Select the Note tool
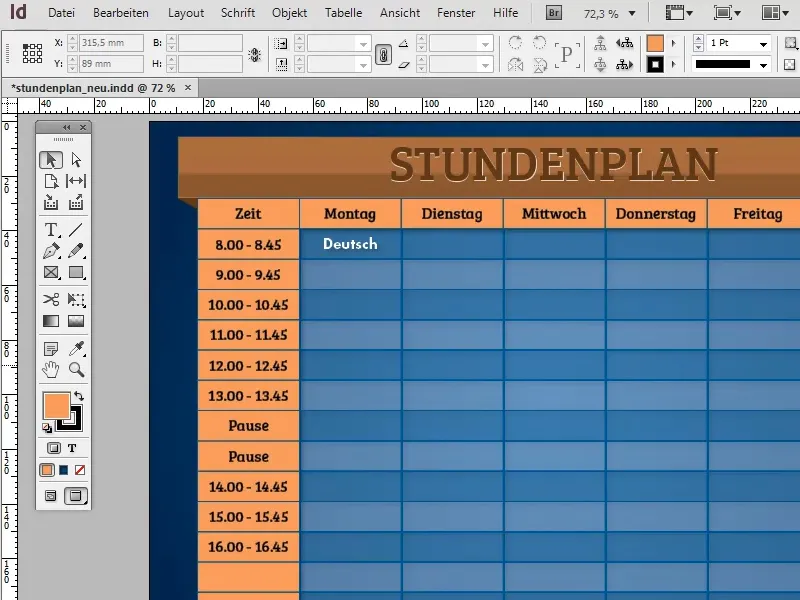This screenshot has height=600, width=800. (51, 348)
